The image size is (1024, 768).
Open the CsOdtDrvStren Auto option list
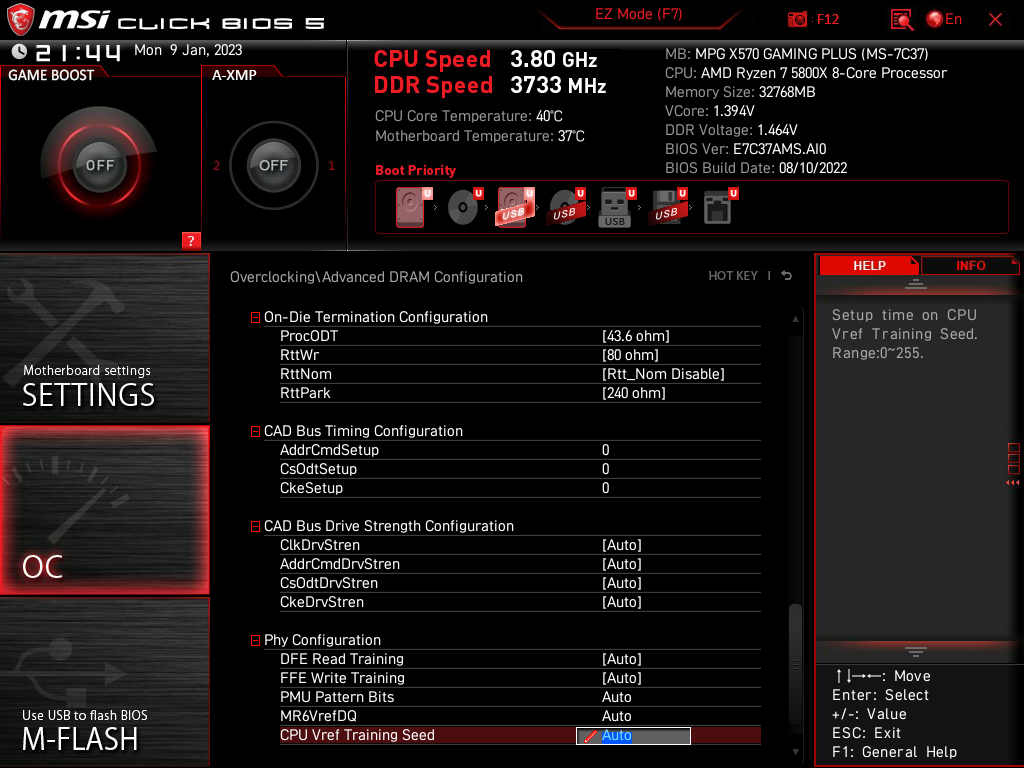622,583
